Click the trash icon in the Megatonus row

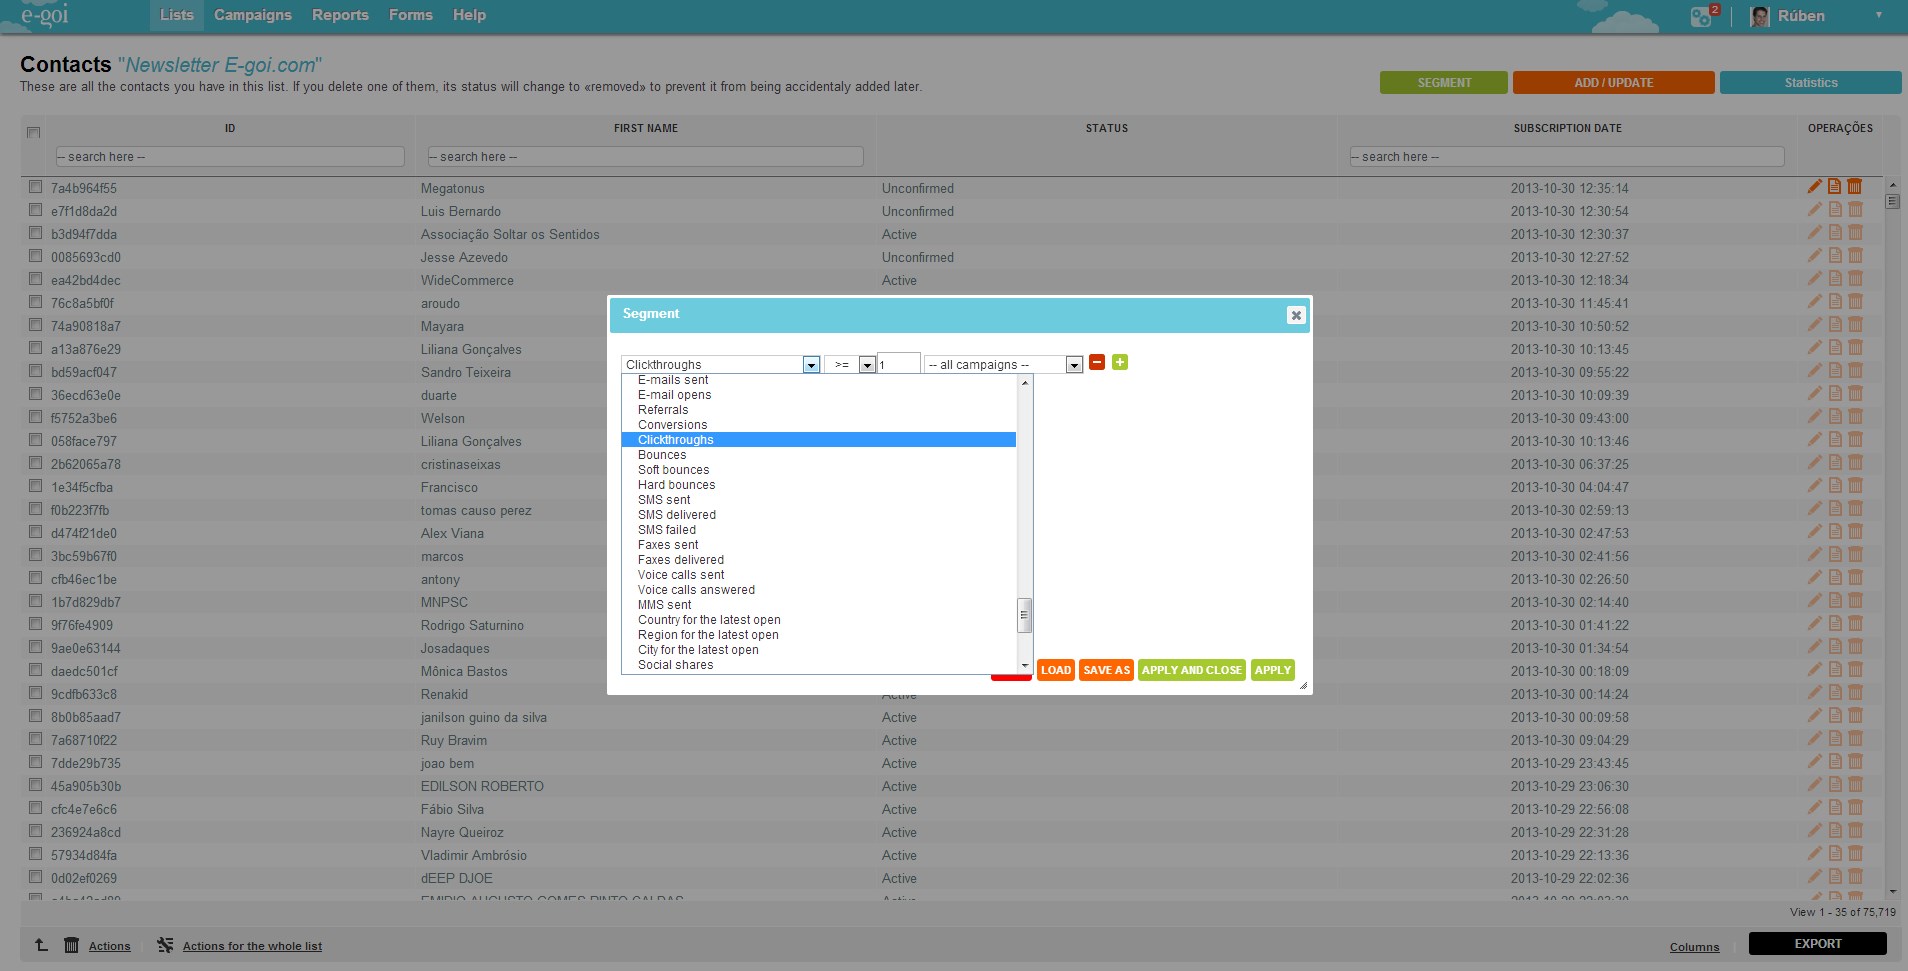coord(1855,187)
